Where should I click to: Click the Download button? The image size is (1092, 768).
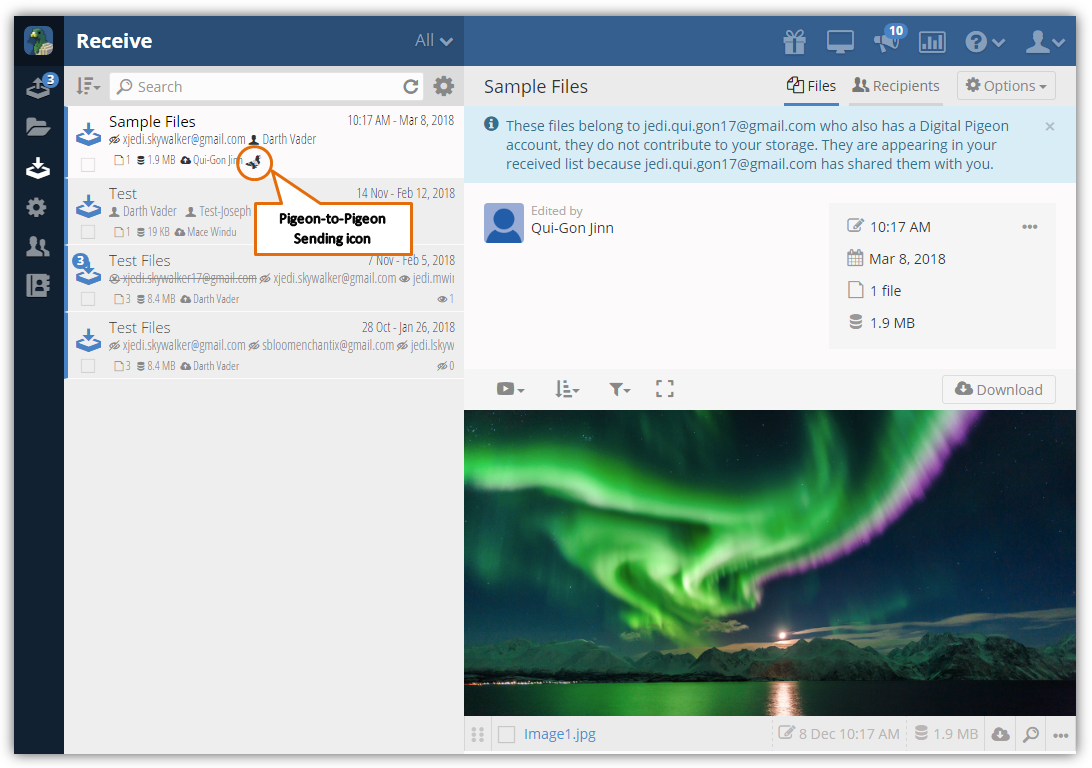point(998,390)
